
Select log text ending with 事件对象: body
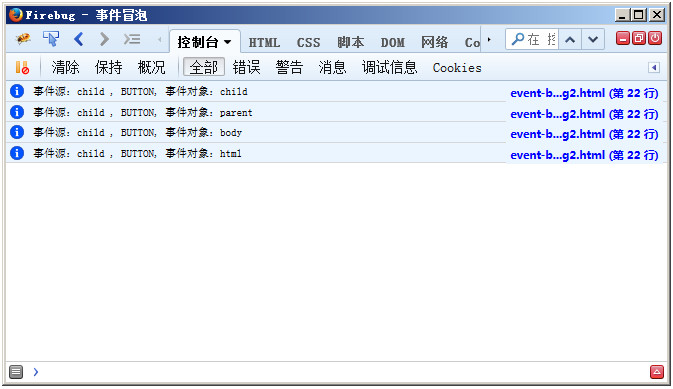click(x=138, y=133)
